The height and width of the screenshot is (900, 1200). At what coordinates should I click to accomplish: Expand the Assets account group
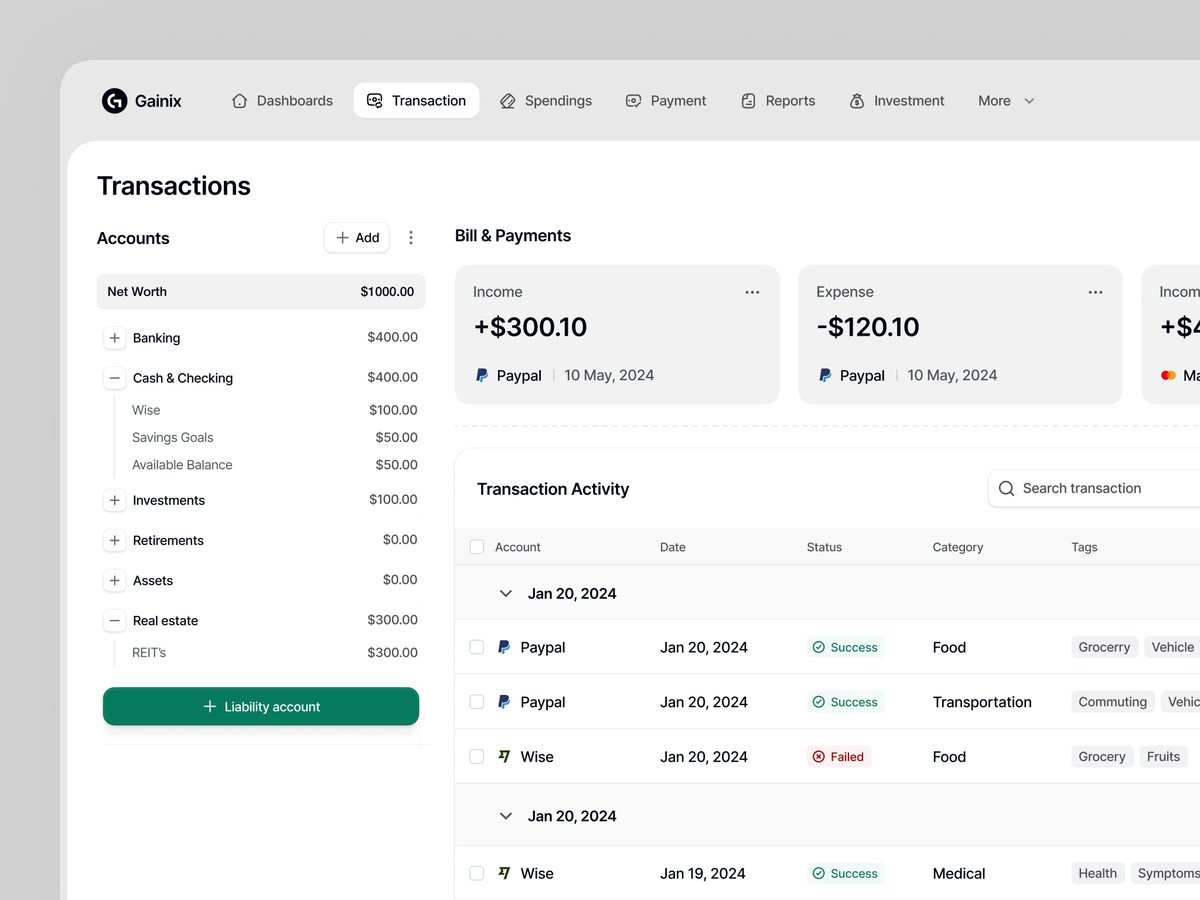[114, 580]
